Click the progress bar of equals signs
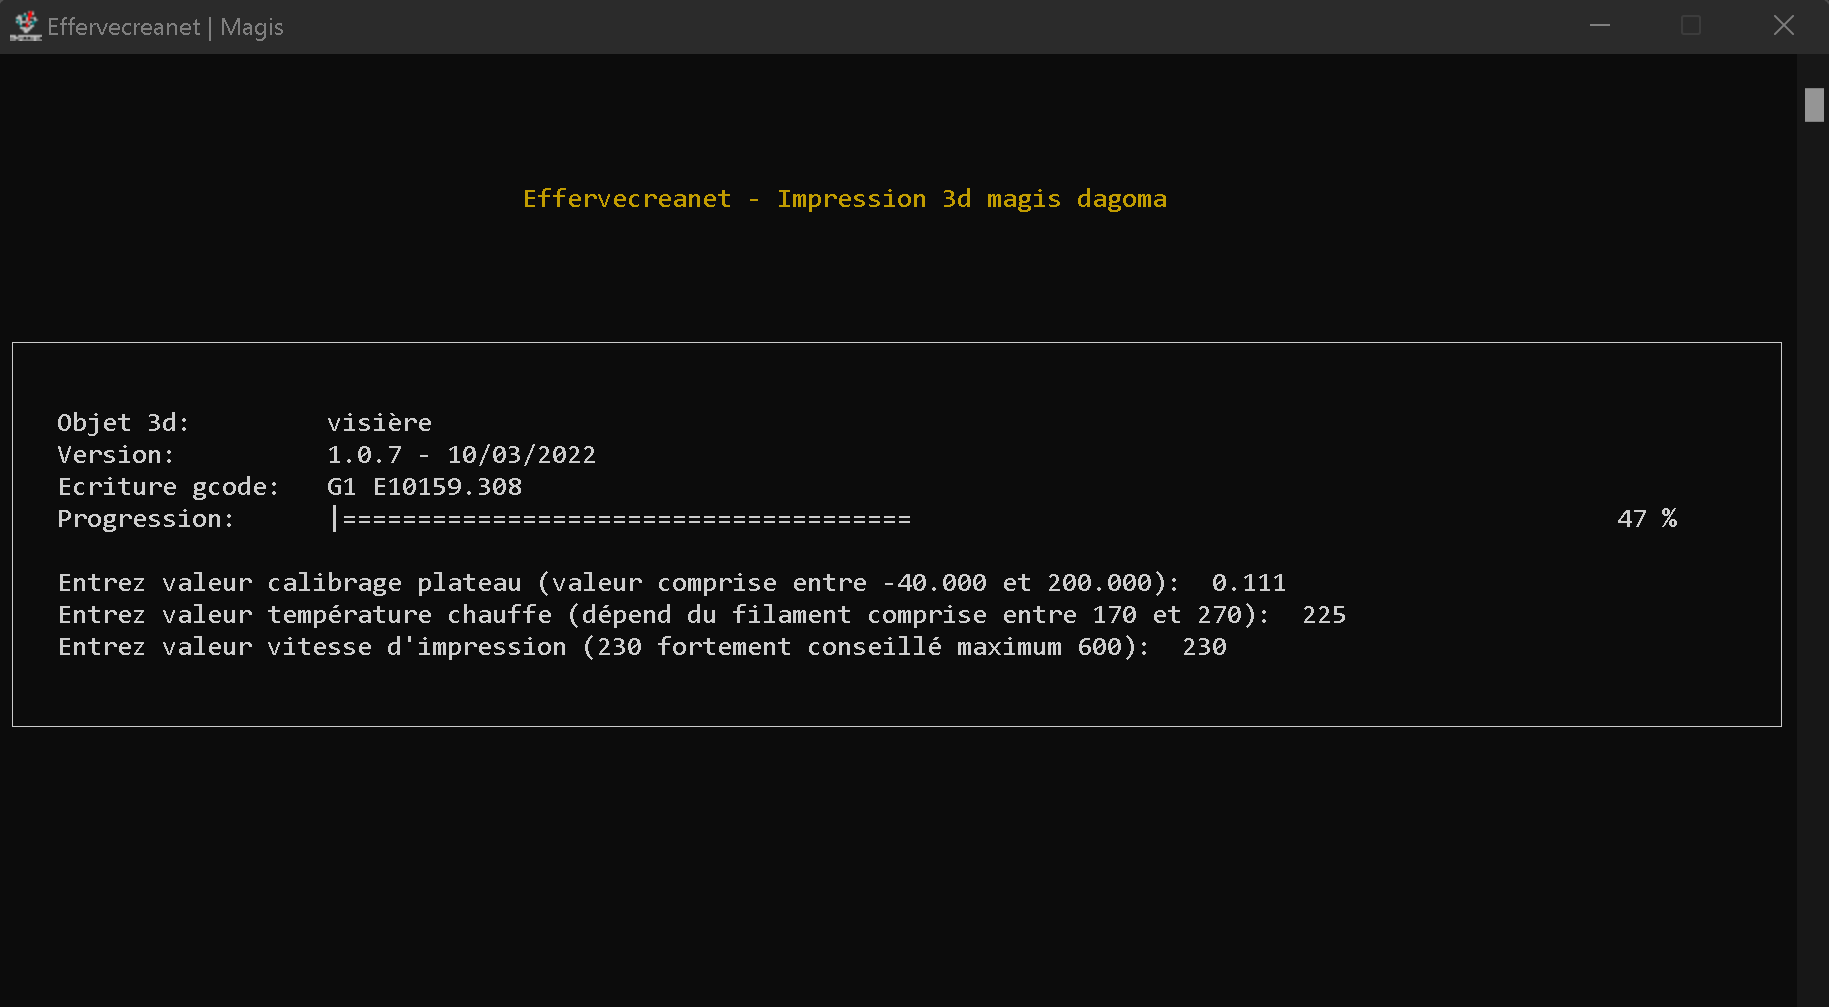1829x1007 pixels. pos(622,519)
